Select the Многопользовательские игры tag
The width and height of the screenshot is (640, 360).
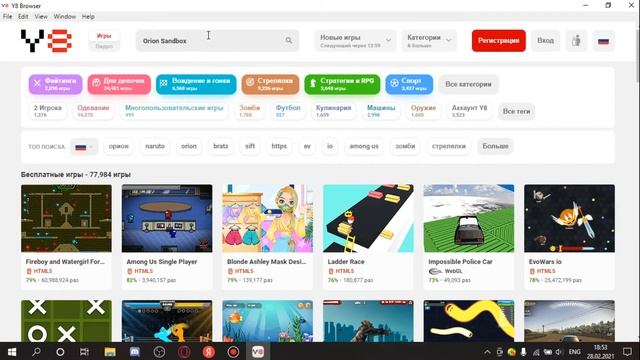[174, 111]
